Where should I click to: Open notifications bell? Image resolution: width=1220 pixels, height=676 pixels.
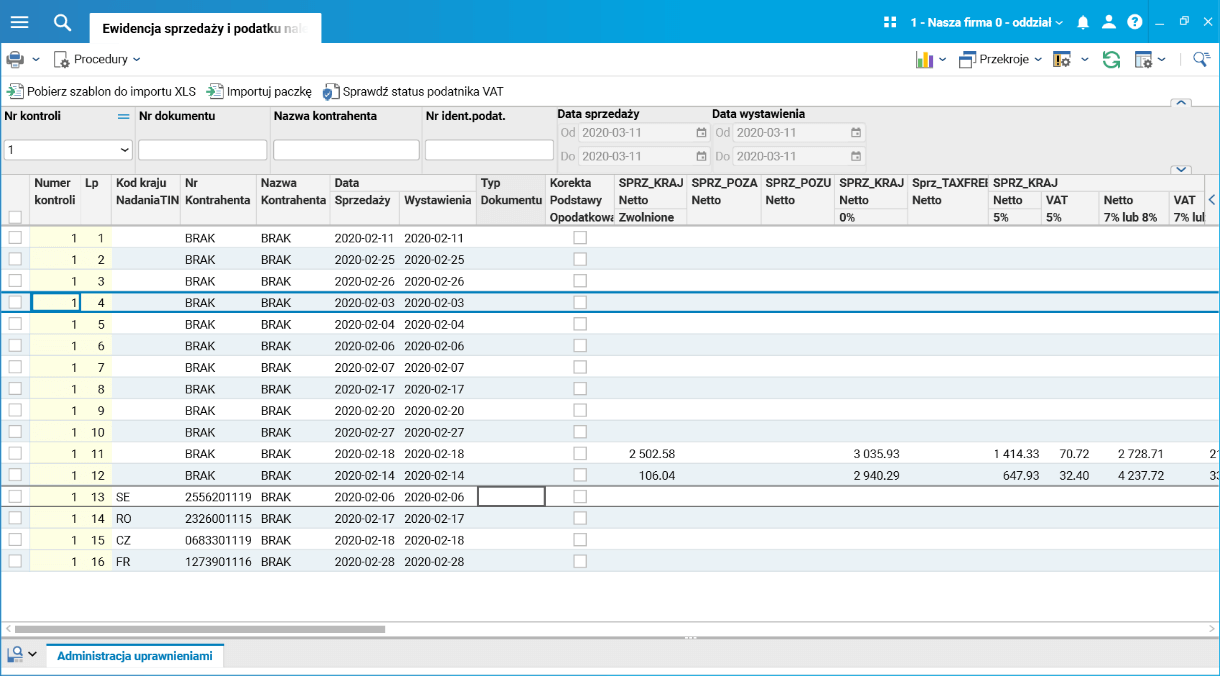pos(1083,22)
